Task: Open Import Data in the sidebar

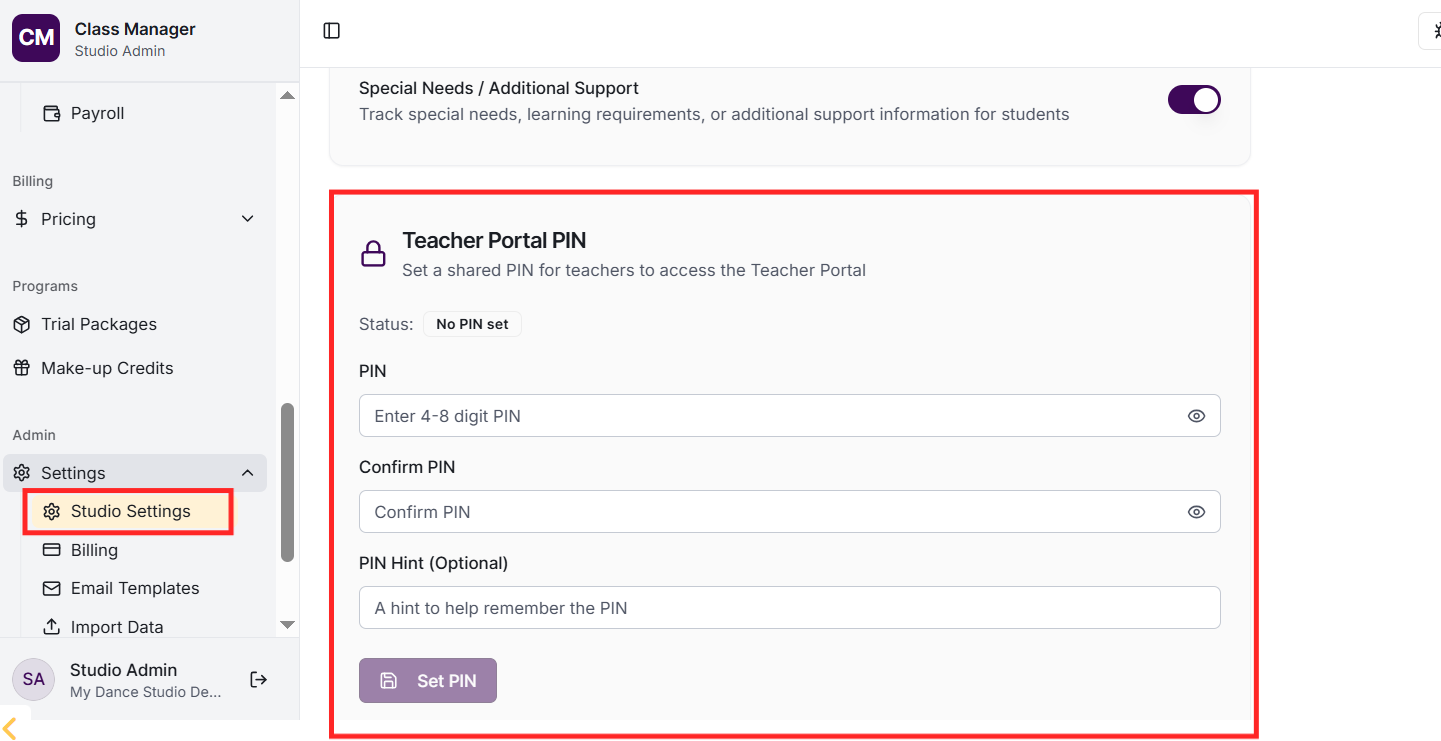Action: point(116,627)
